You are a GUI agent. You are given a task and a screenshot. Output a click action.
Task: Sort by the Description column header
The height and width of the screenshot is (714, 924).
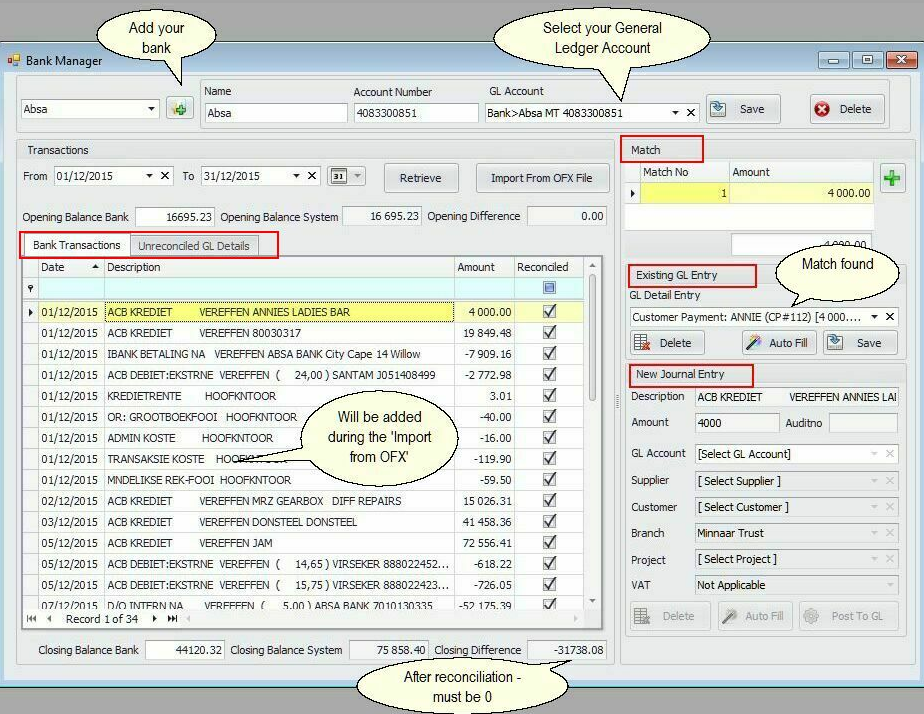click(x=279, y=267)
